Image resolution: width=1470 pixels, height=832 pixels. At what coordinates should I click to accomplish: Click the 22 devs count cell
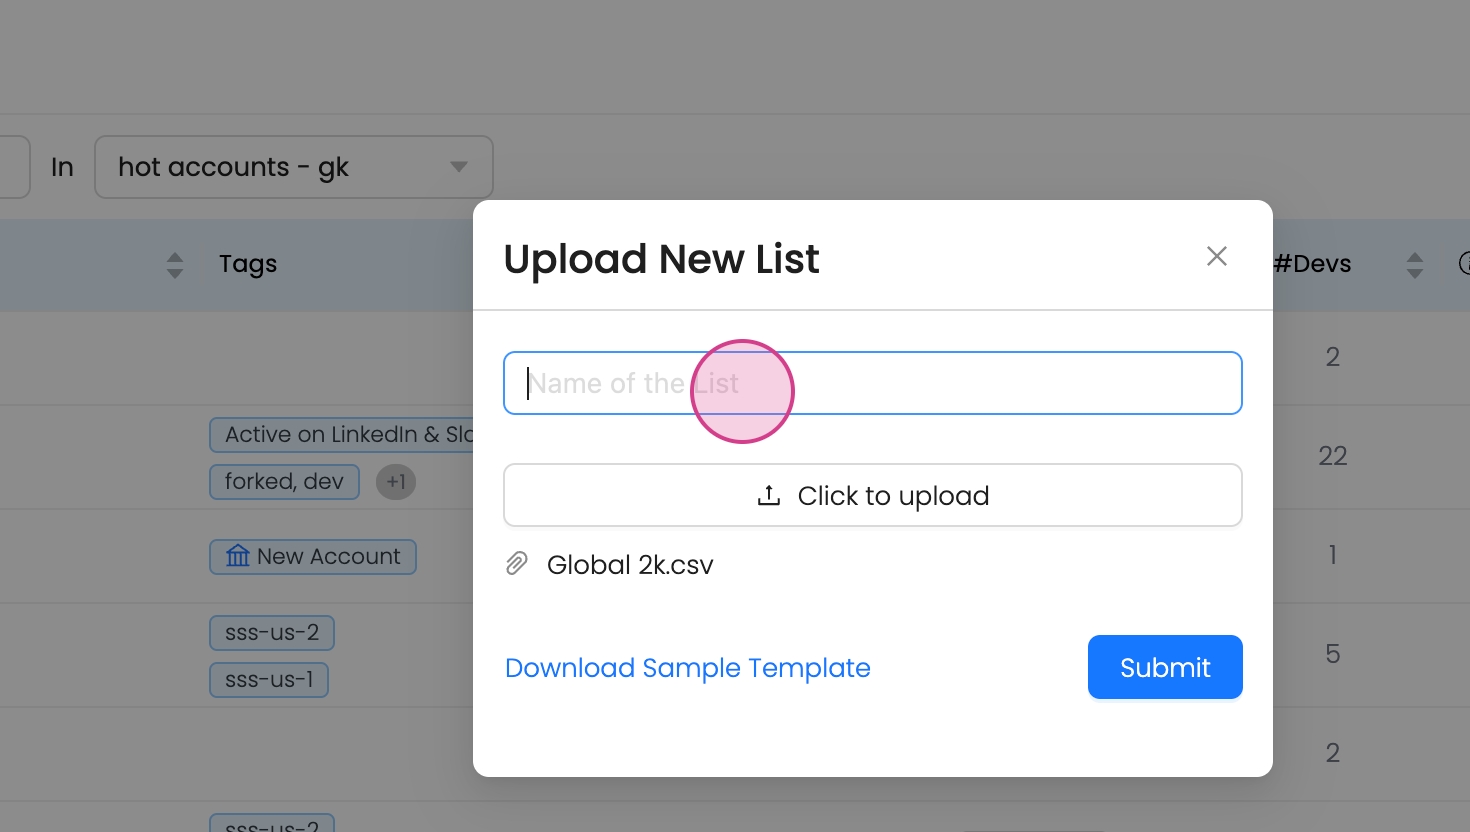(1332, 456)
